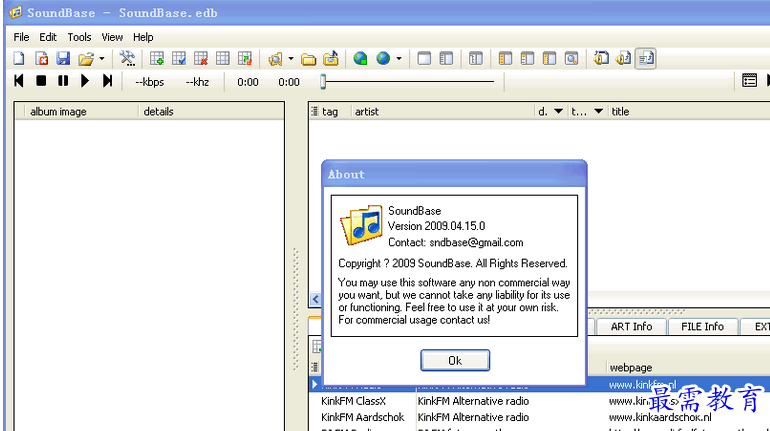The image size is (770, 431).
Task: Toggle the highlighted music list toolbar icon
Action: [646, 59]
